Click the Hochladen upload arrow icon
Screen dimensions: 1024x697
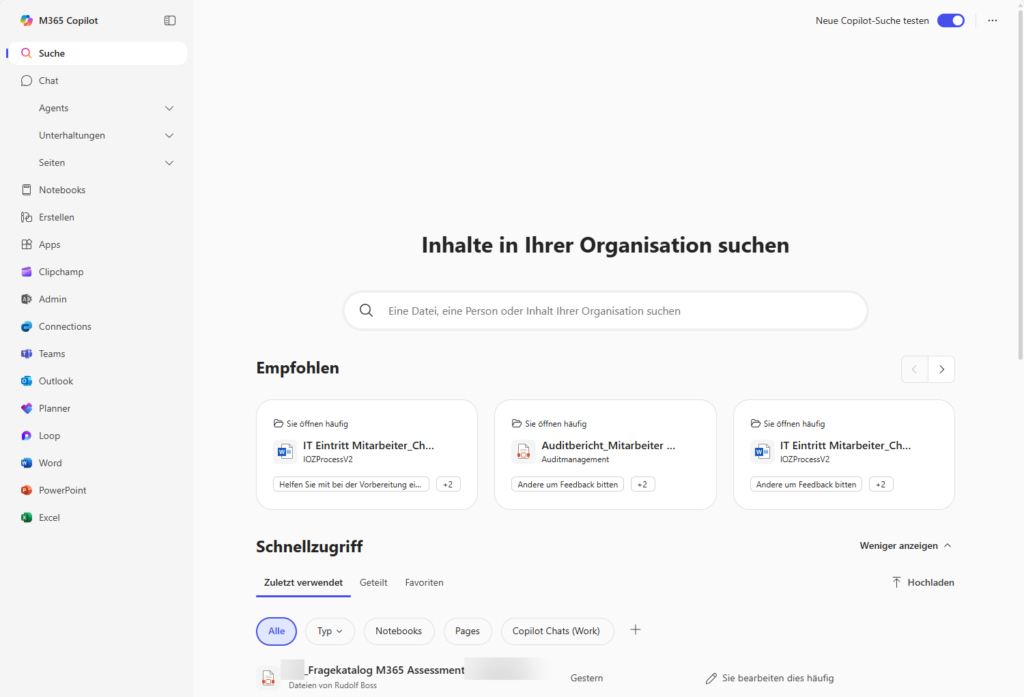coord(897,582)
